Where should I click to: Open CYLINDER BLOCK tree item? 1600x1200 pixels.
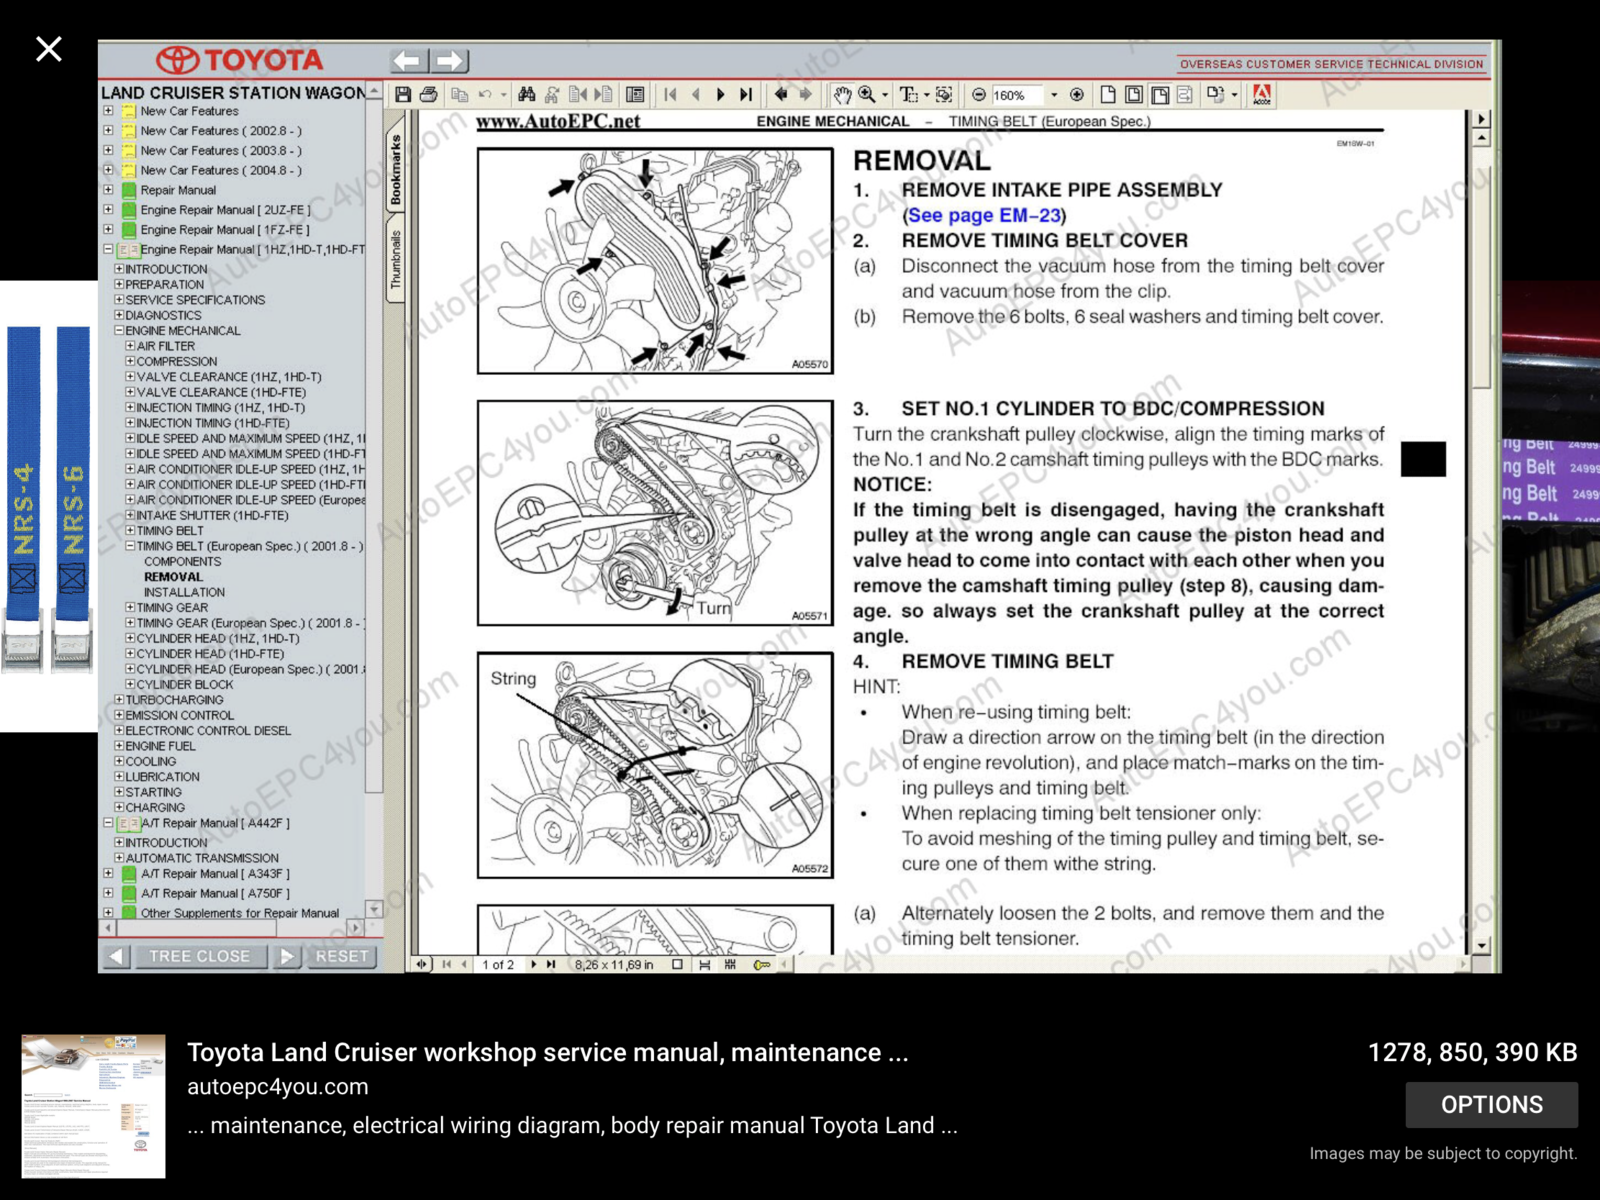click(185, 685)
